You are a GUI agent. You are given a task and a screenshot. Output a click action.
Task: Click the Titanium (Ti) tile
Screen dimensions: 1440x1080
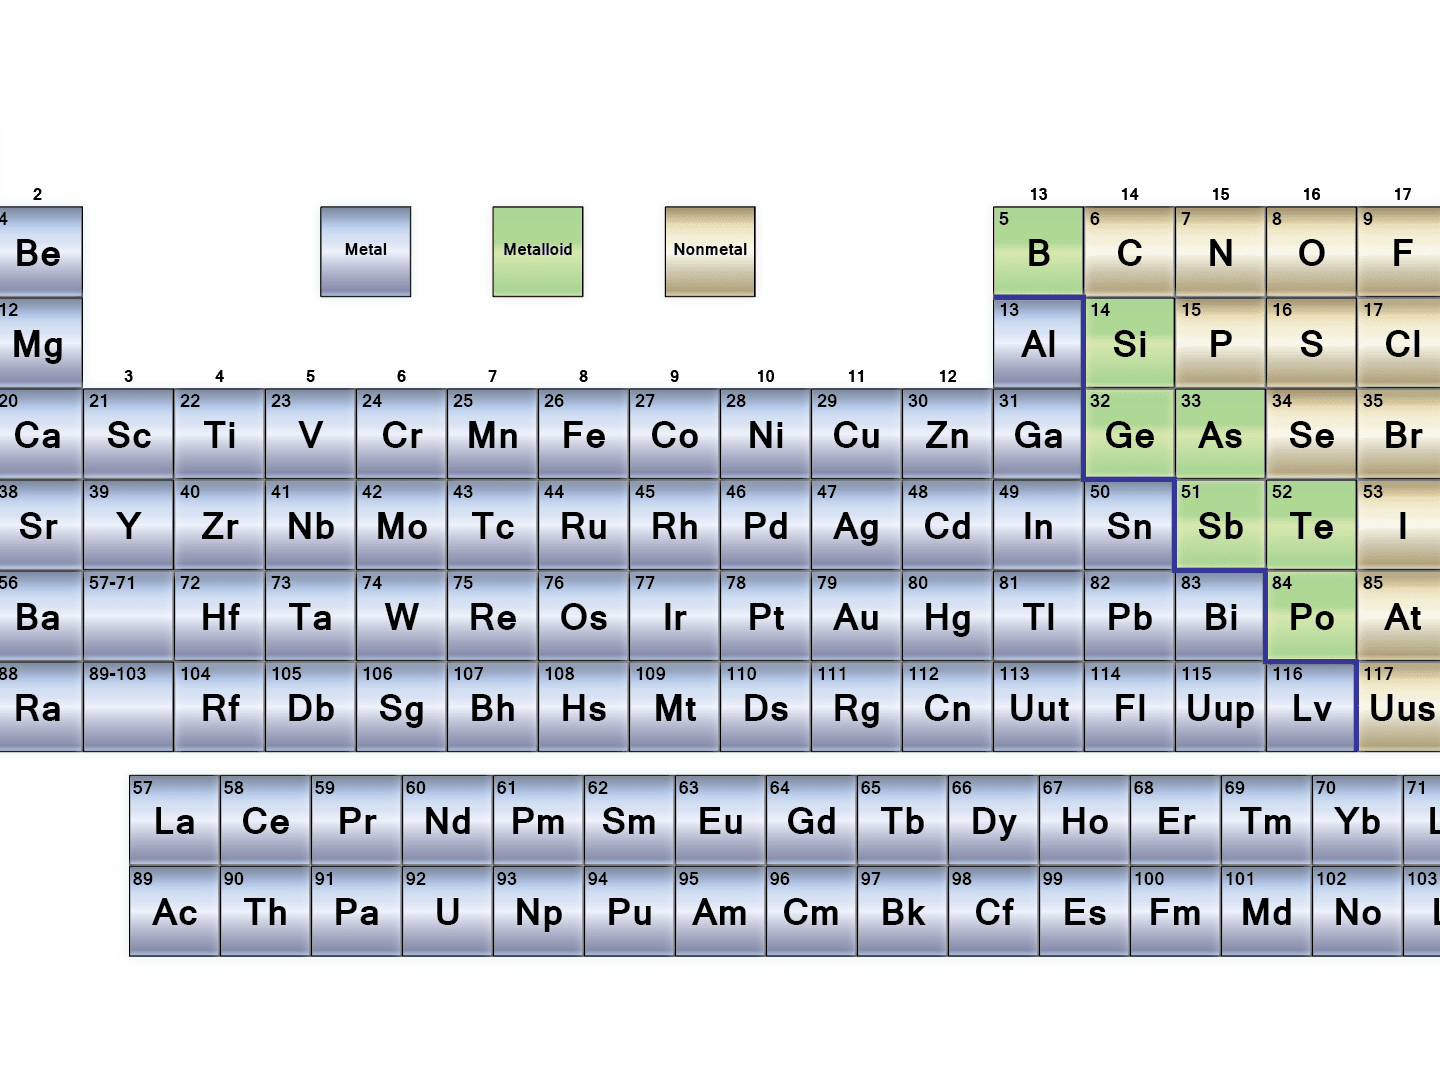(x=219, y=434)
